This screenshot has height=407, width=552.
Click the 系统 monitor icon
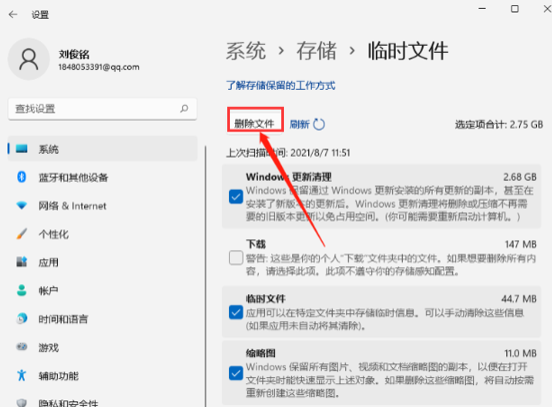click(x=21, y=149)
